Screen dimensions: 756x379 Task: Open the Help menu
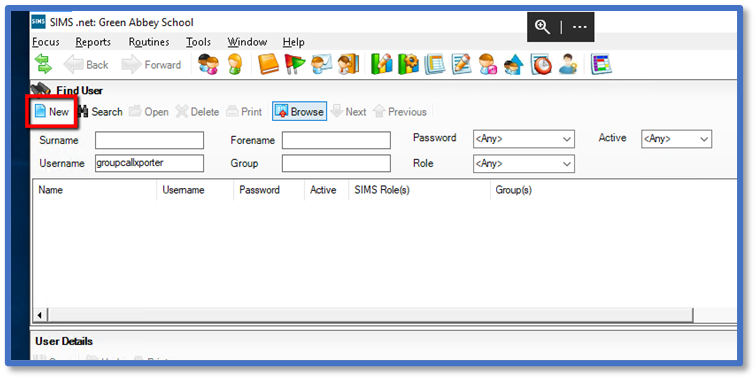point(294,42)
